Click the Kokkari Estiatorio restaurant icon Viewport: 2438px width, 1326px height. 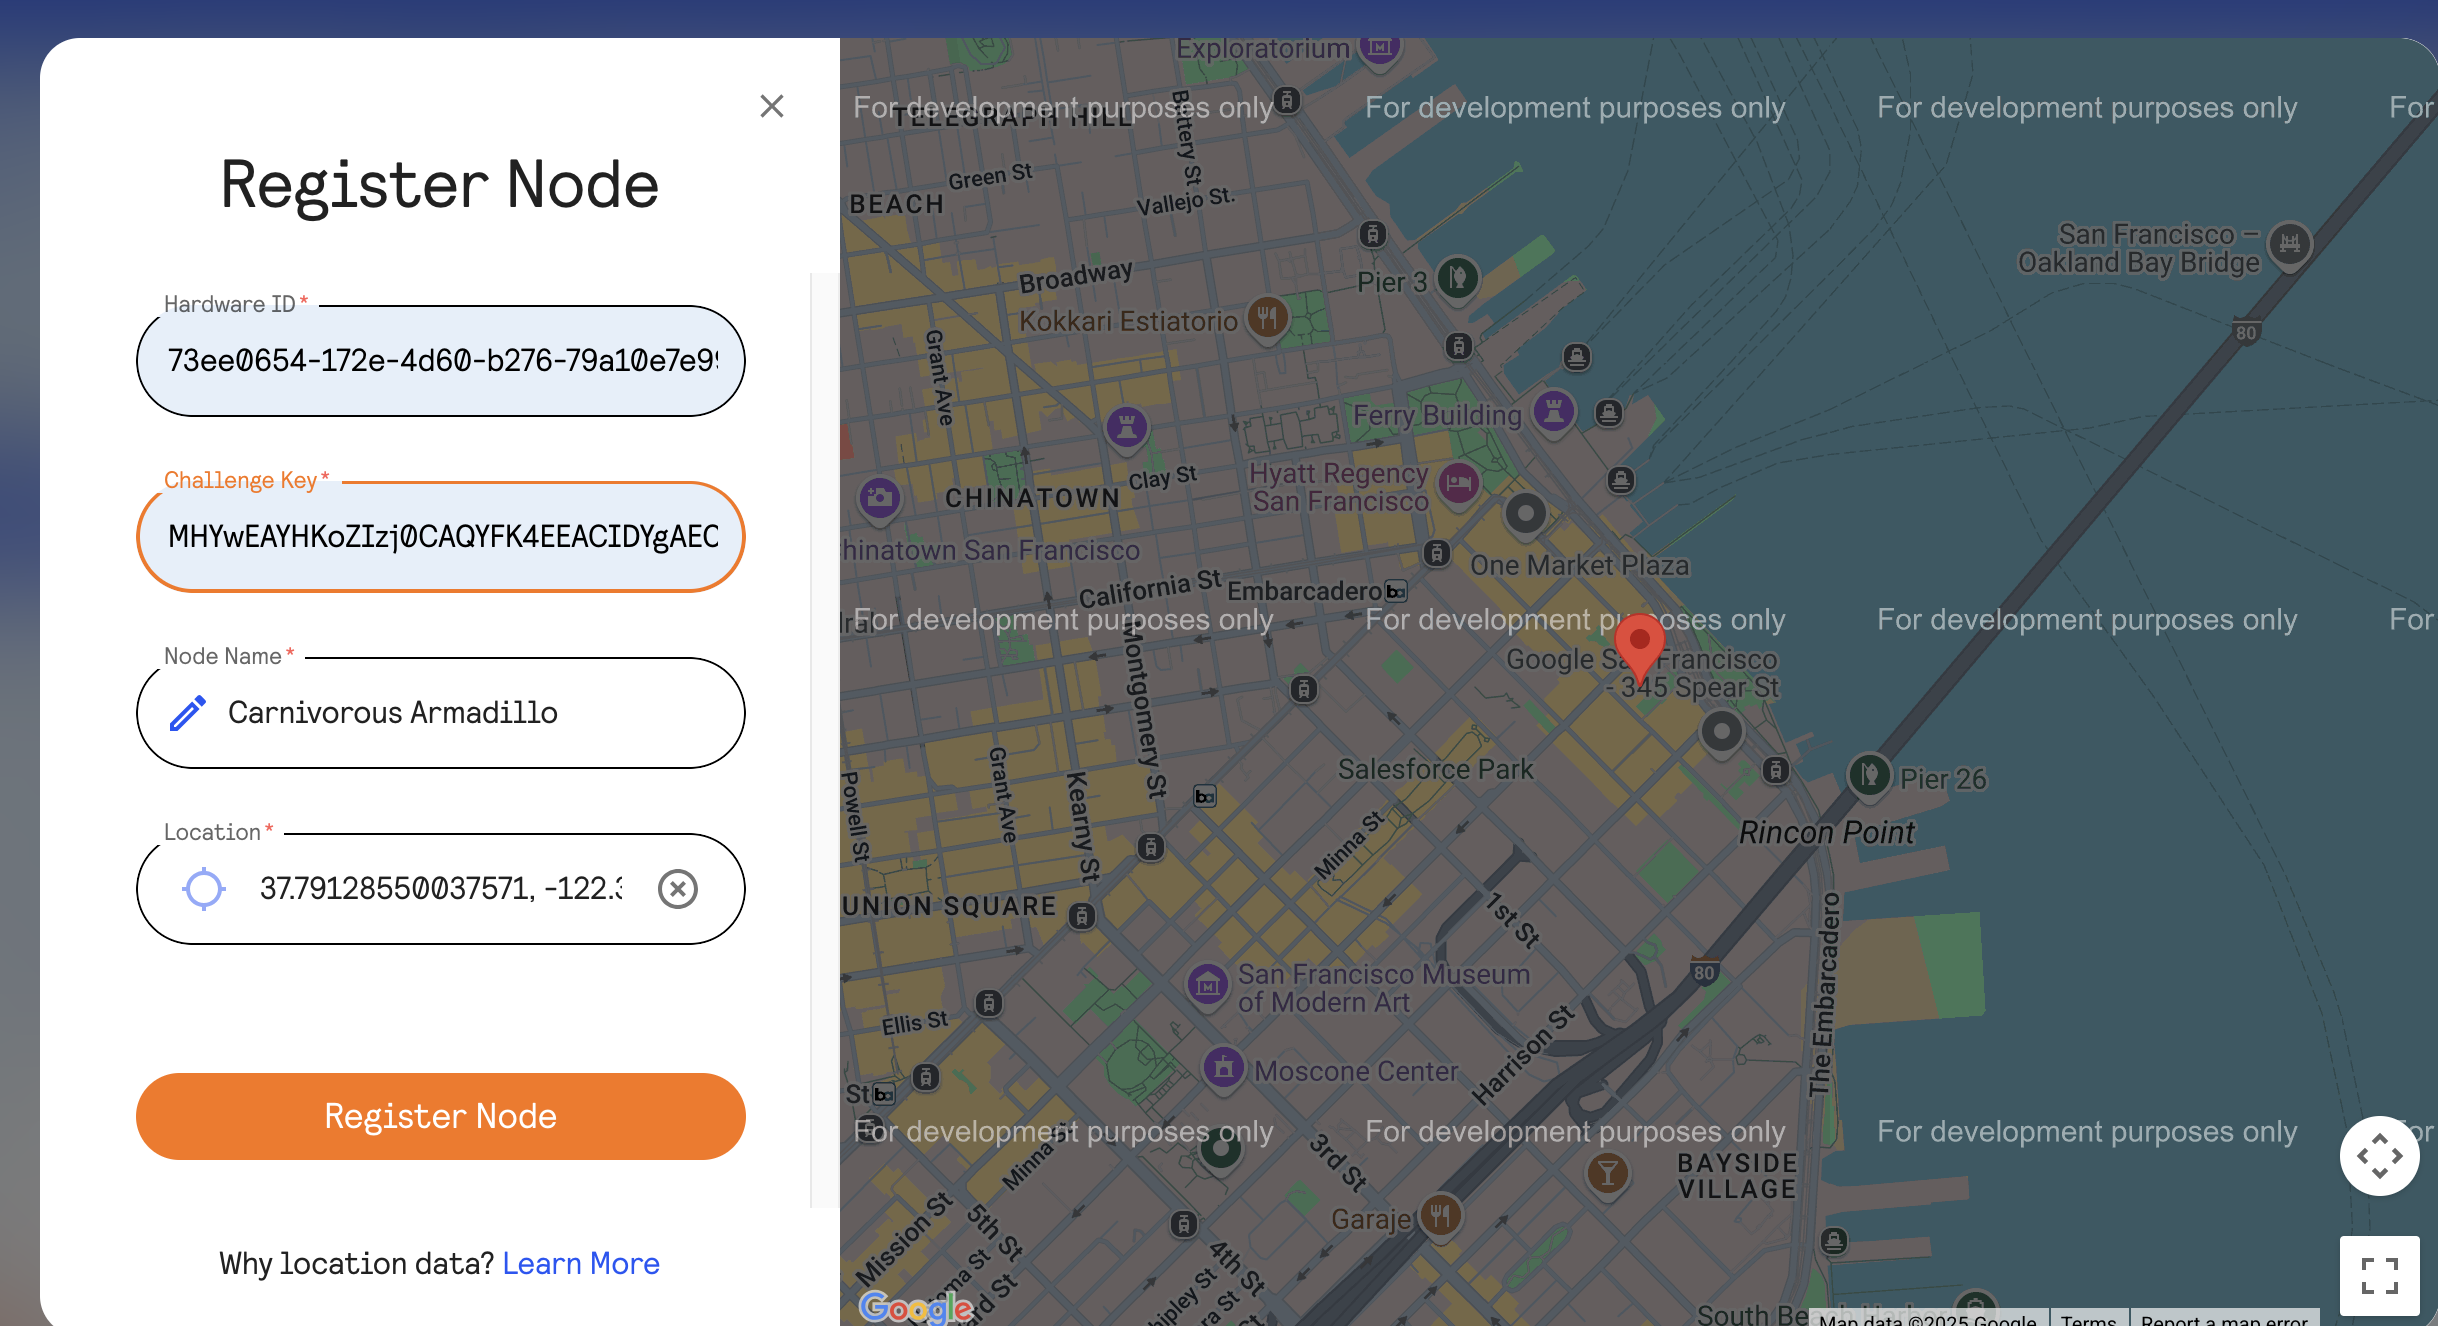point(1267,319)
